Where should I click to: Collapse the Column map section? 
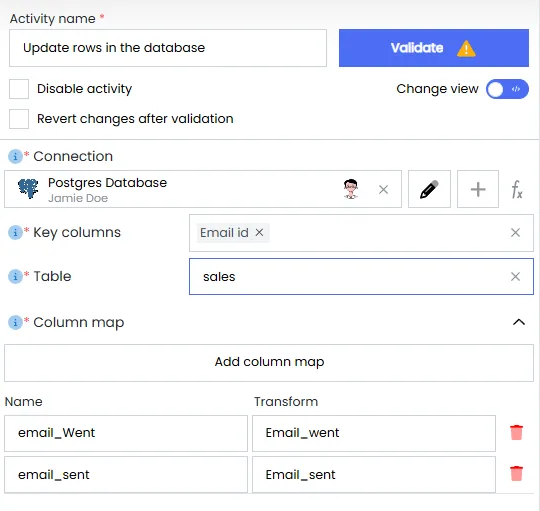[x=519, y=322]
